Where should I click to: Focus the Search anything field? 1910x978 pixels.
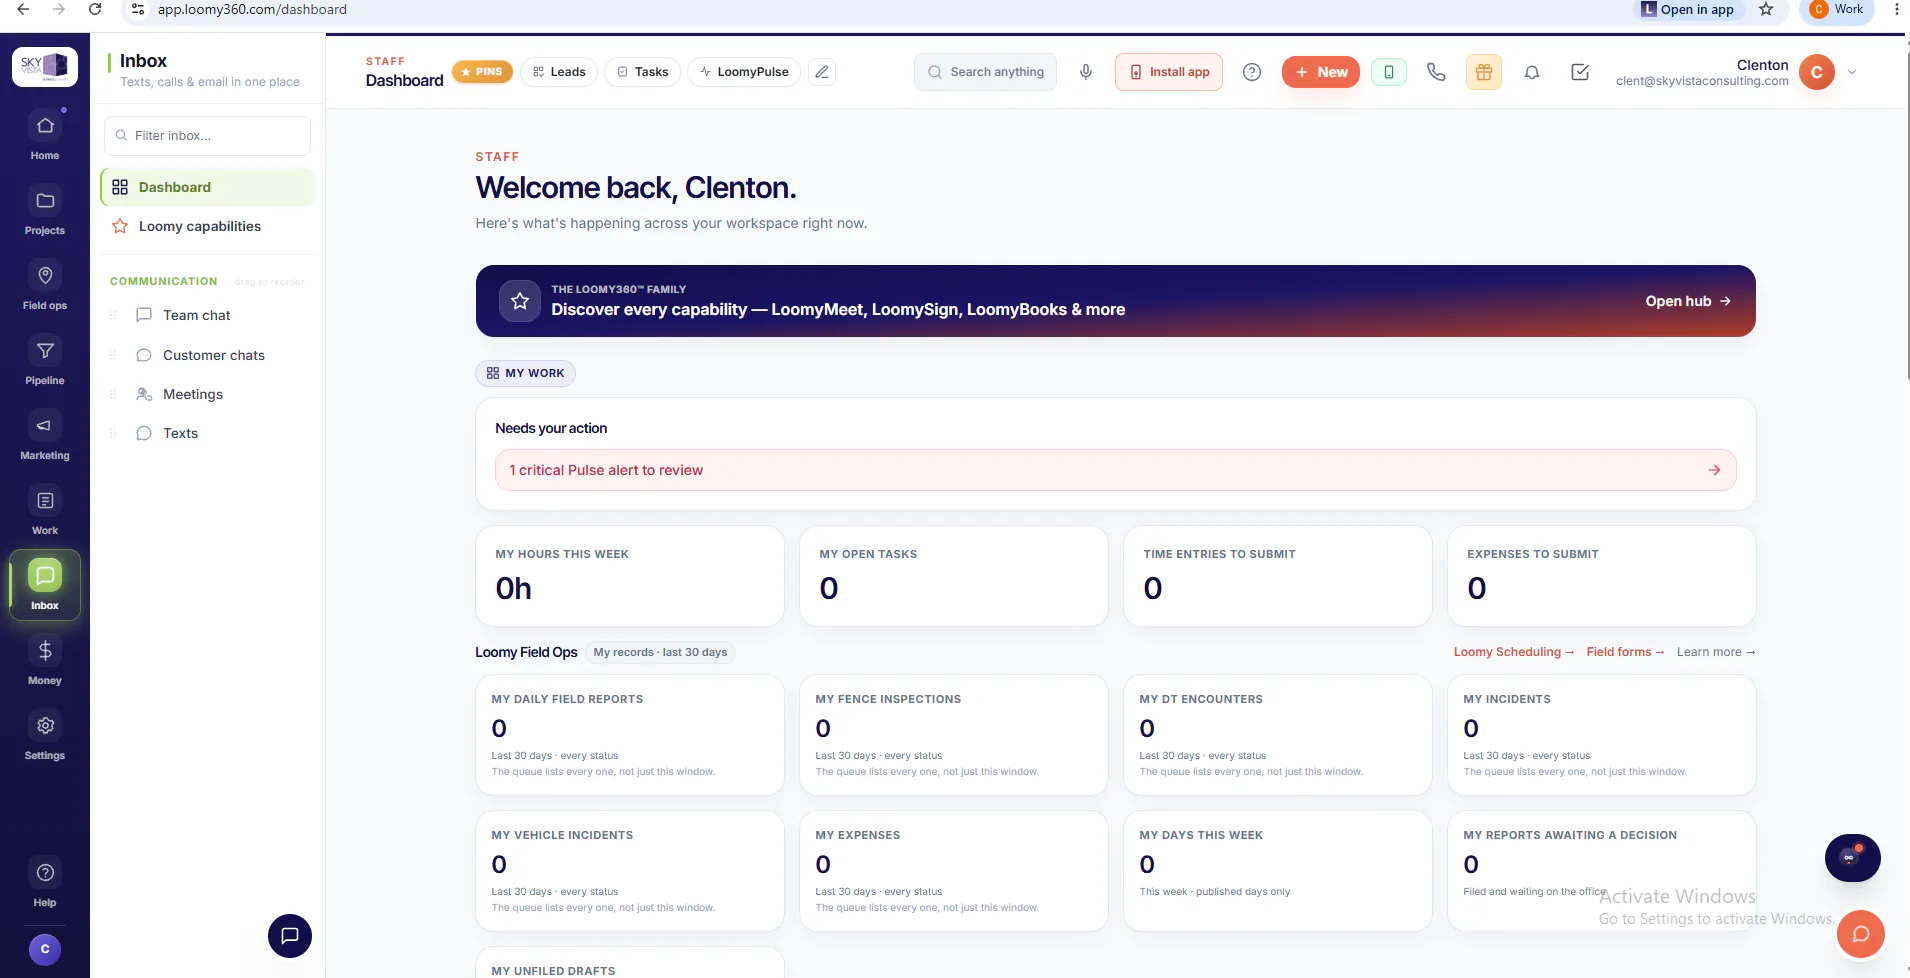985,72
